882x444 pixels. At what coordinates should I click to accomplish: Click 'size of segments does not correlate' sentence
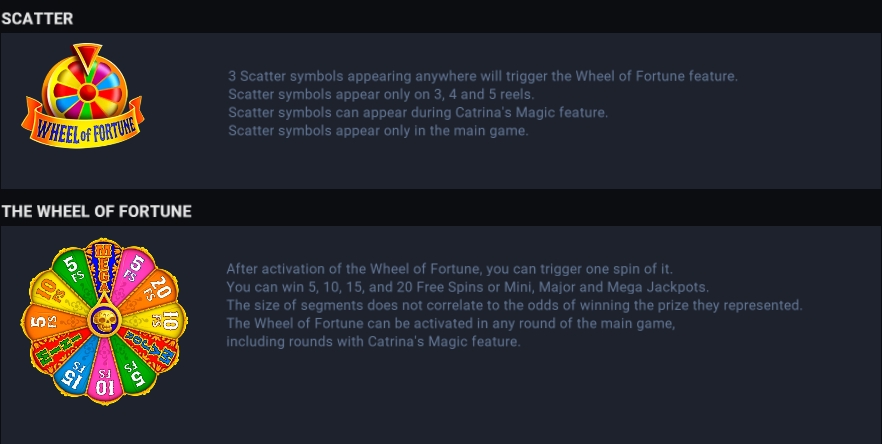coord(514,305)
